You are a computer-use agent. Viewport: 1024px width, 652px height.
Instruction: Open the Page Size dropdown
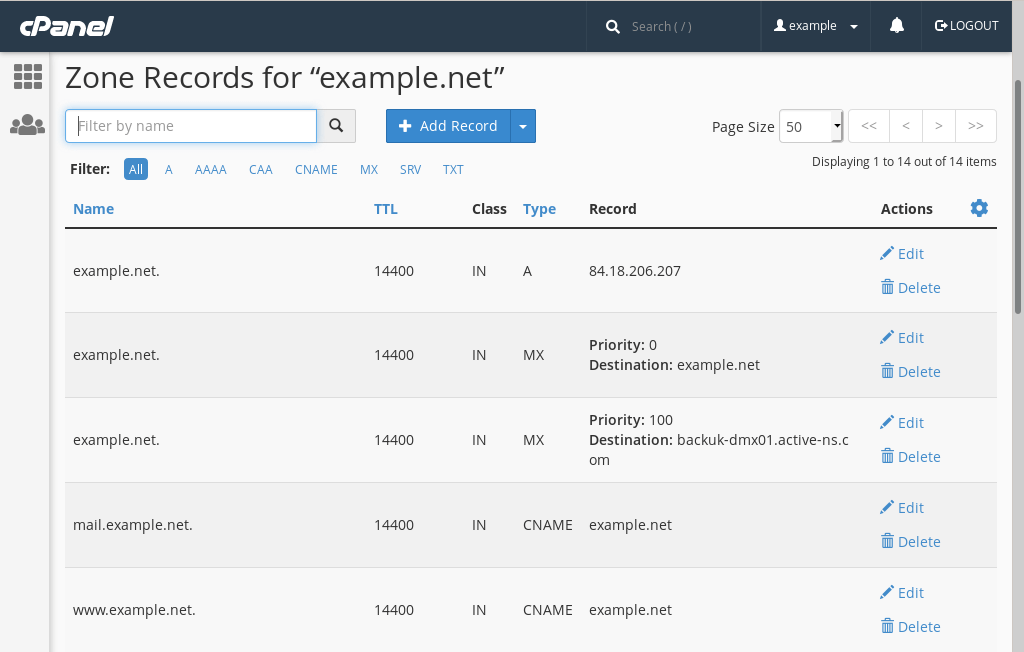tap(811, 126)
